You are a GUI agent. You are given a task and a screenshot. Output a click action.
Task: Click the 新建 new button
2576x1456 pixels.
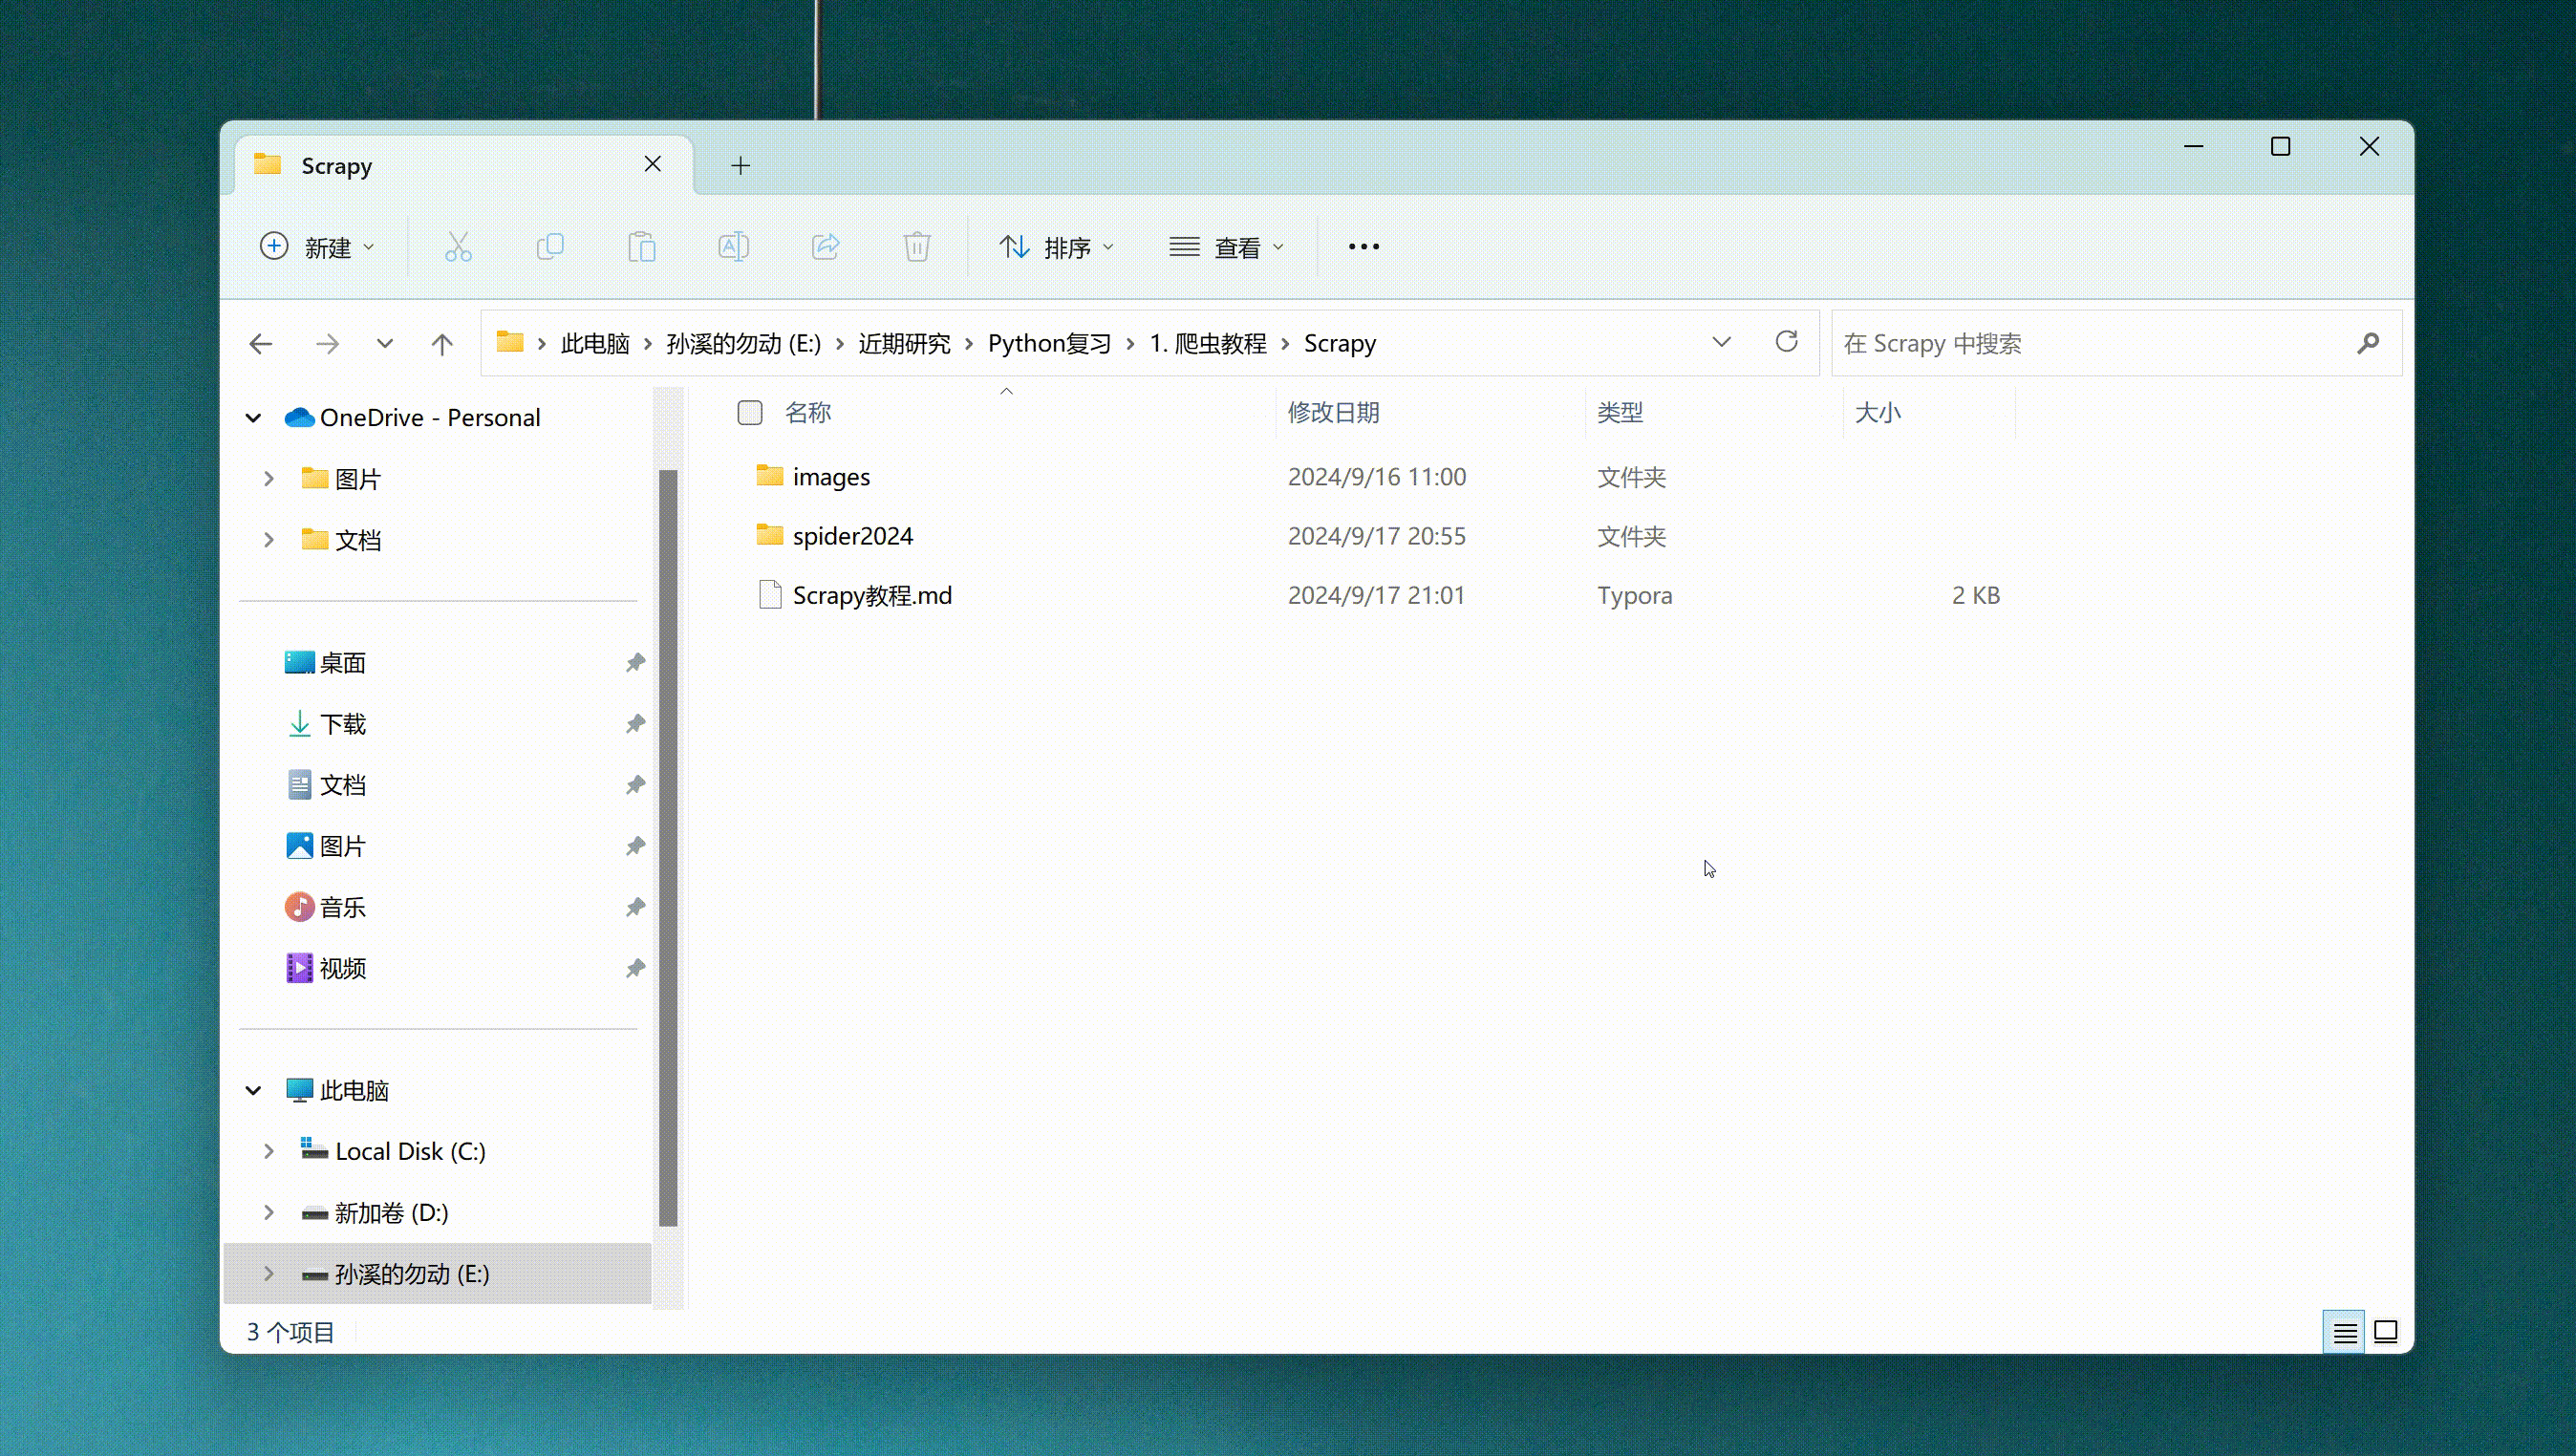point(317,247)
